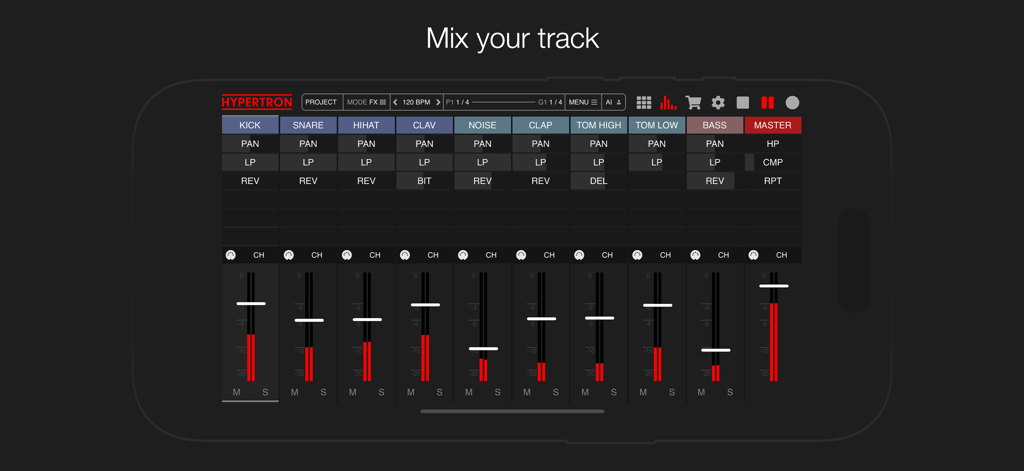Image resolution: width=1024 pixels, height=471 pixels.
Task: Mute the SNARE channel
Action: pos(295,392)
